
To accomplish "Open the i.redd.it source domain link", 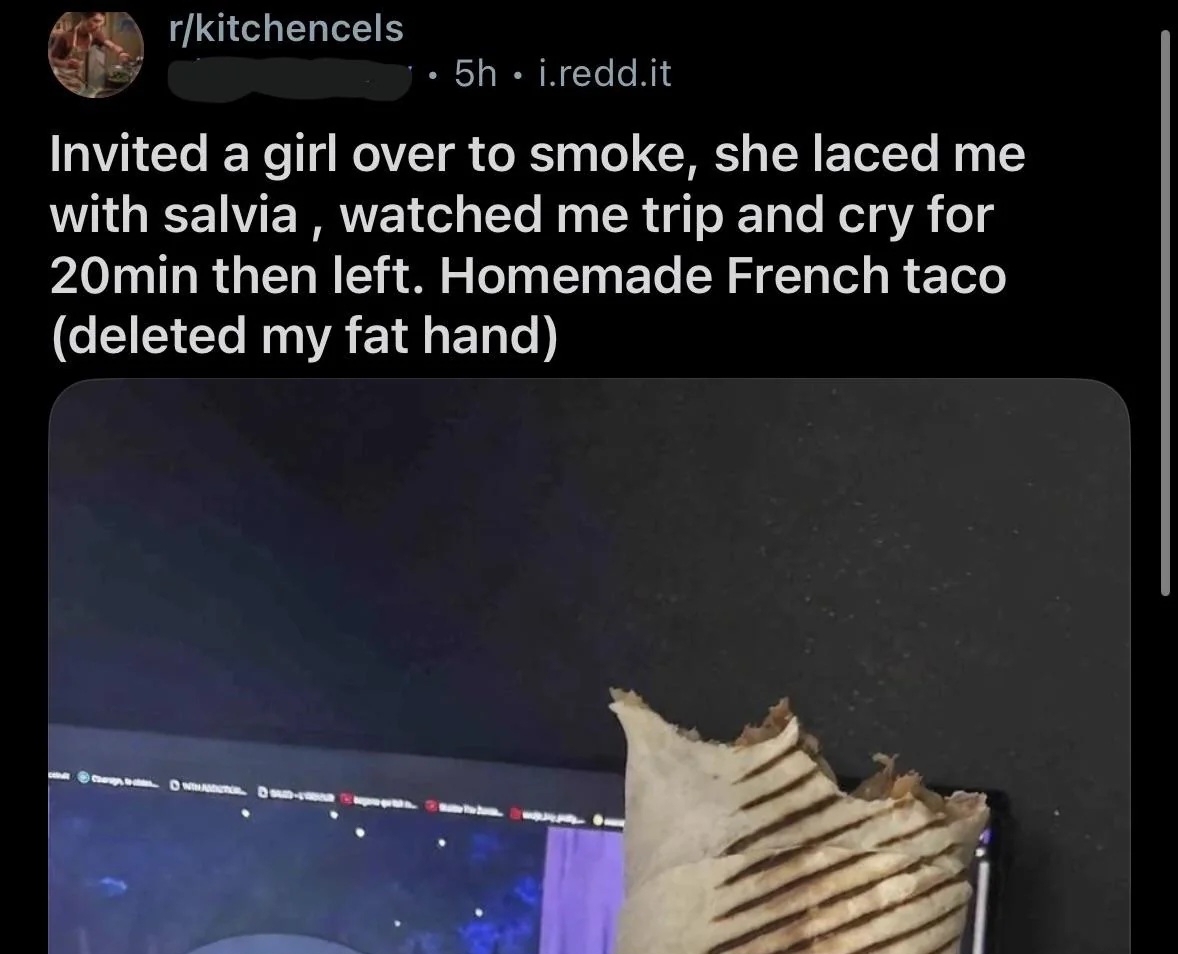I will click(x=606, y=74).
